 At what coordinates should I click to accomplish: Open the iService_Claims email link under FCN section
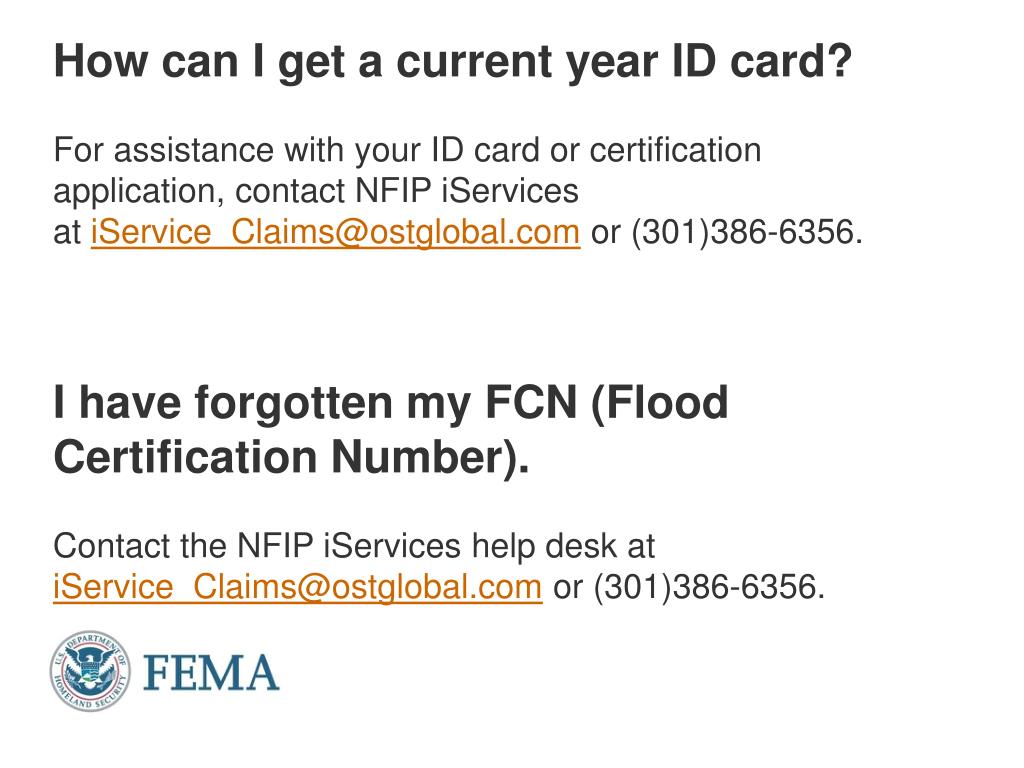tap(298, 586)
